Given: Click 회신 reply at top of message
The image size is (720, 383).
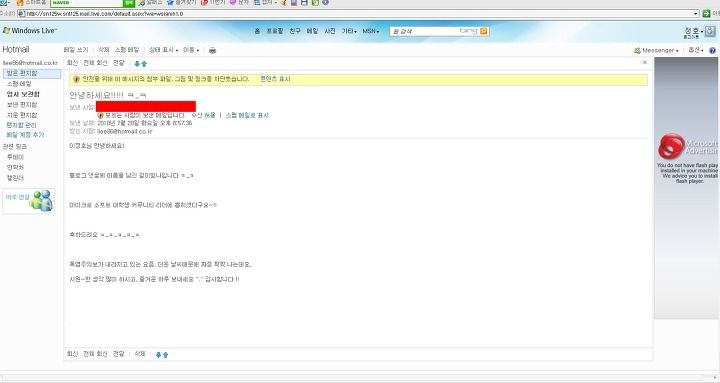Looking at the screenshot, I should click(73, 63).
